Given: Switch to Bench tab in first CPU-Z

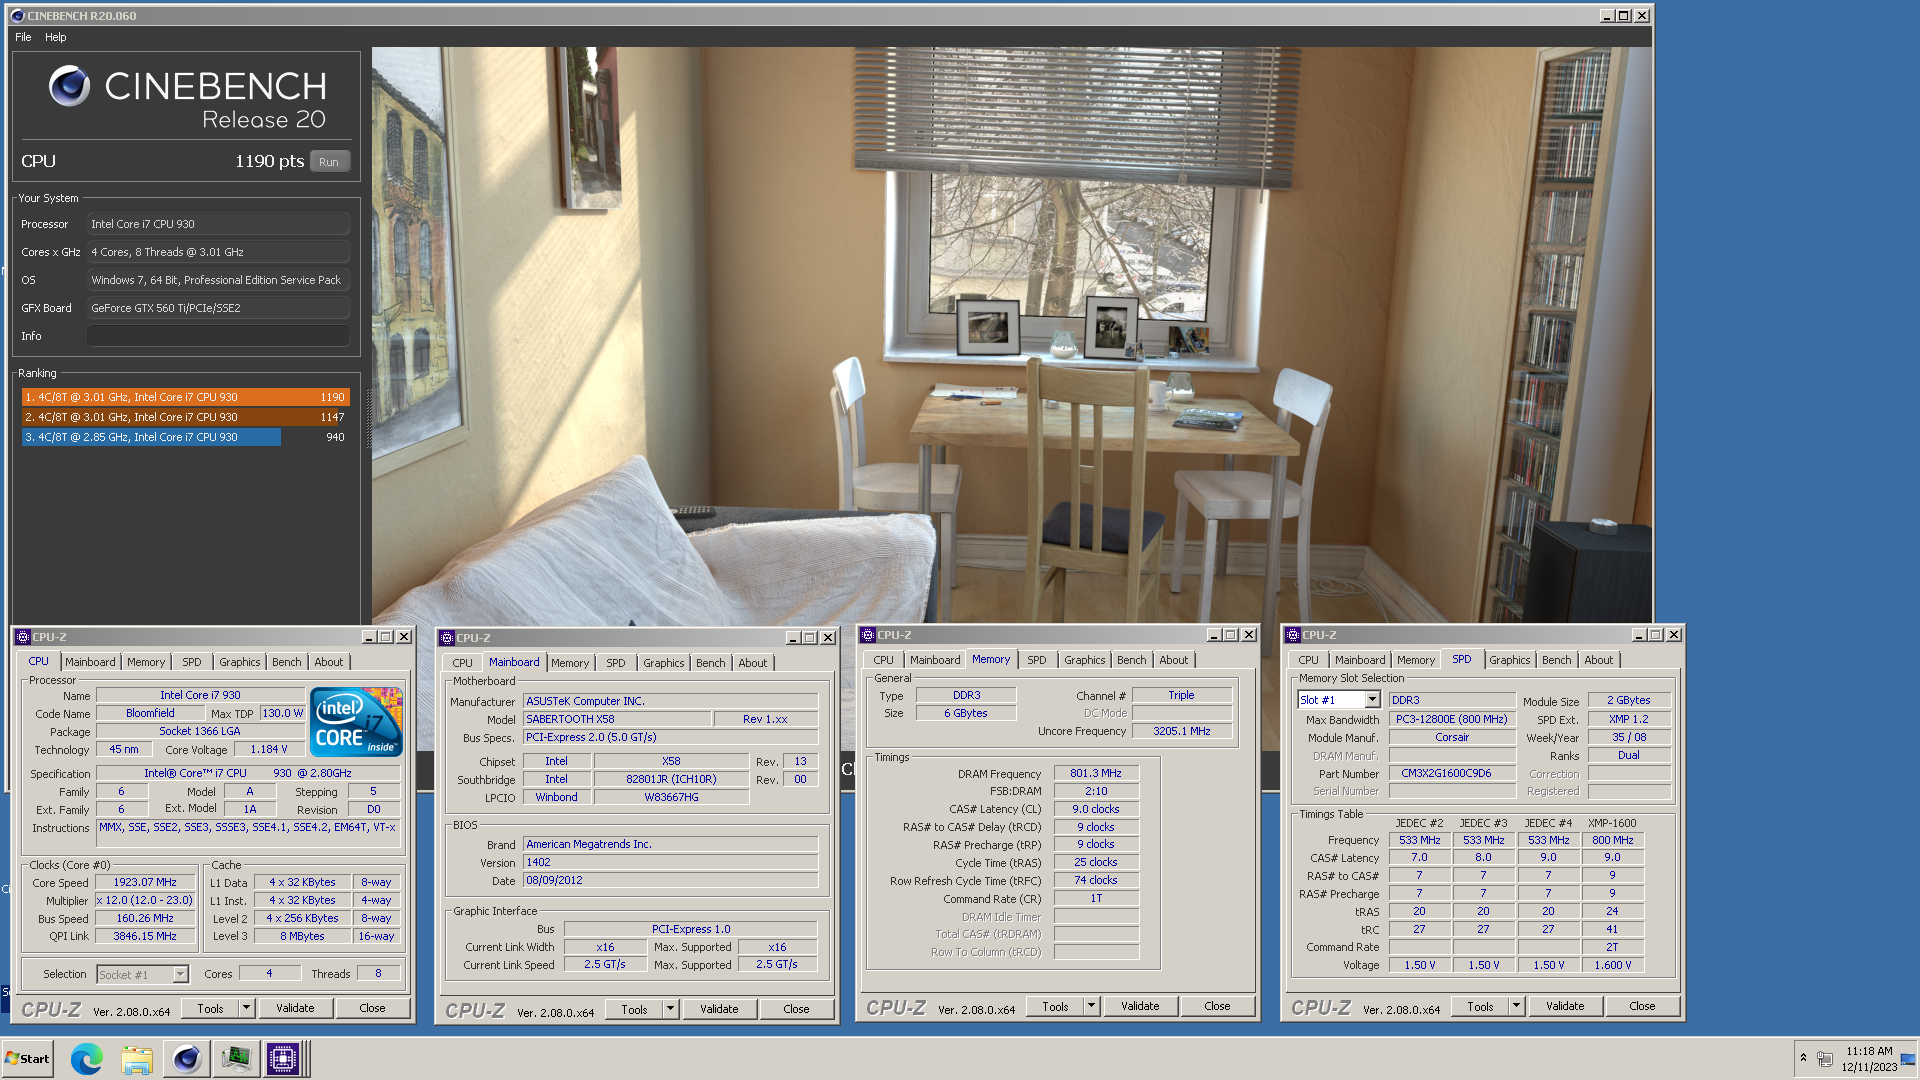Looking at the screenshot, I should coord(286,662).
